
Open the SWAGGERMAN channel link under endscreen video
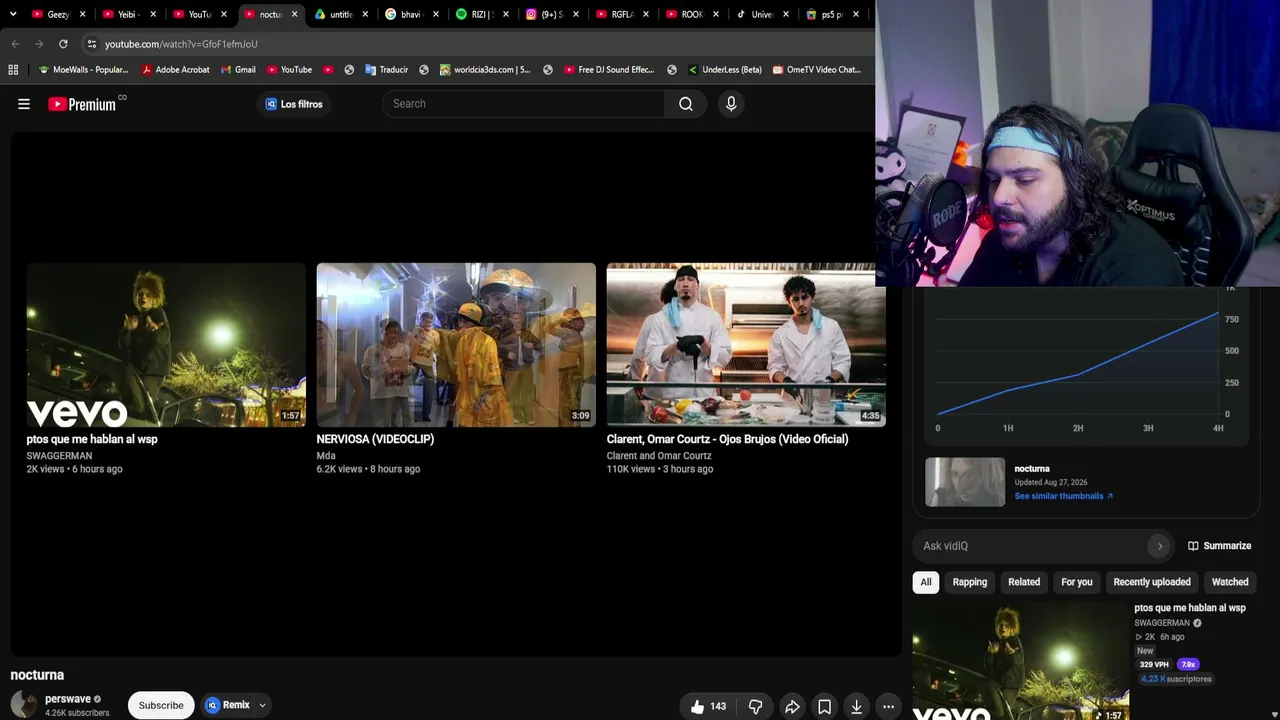pos(59,456)
